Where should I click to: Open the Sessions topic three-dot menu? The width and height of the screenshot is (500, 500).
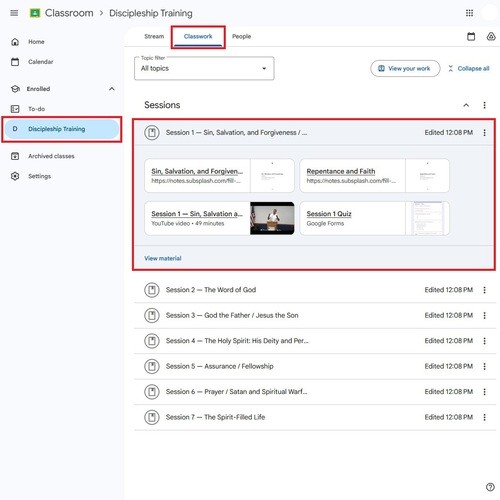click(x=484, y=105)
